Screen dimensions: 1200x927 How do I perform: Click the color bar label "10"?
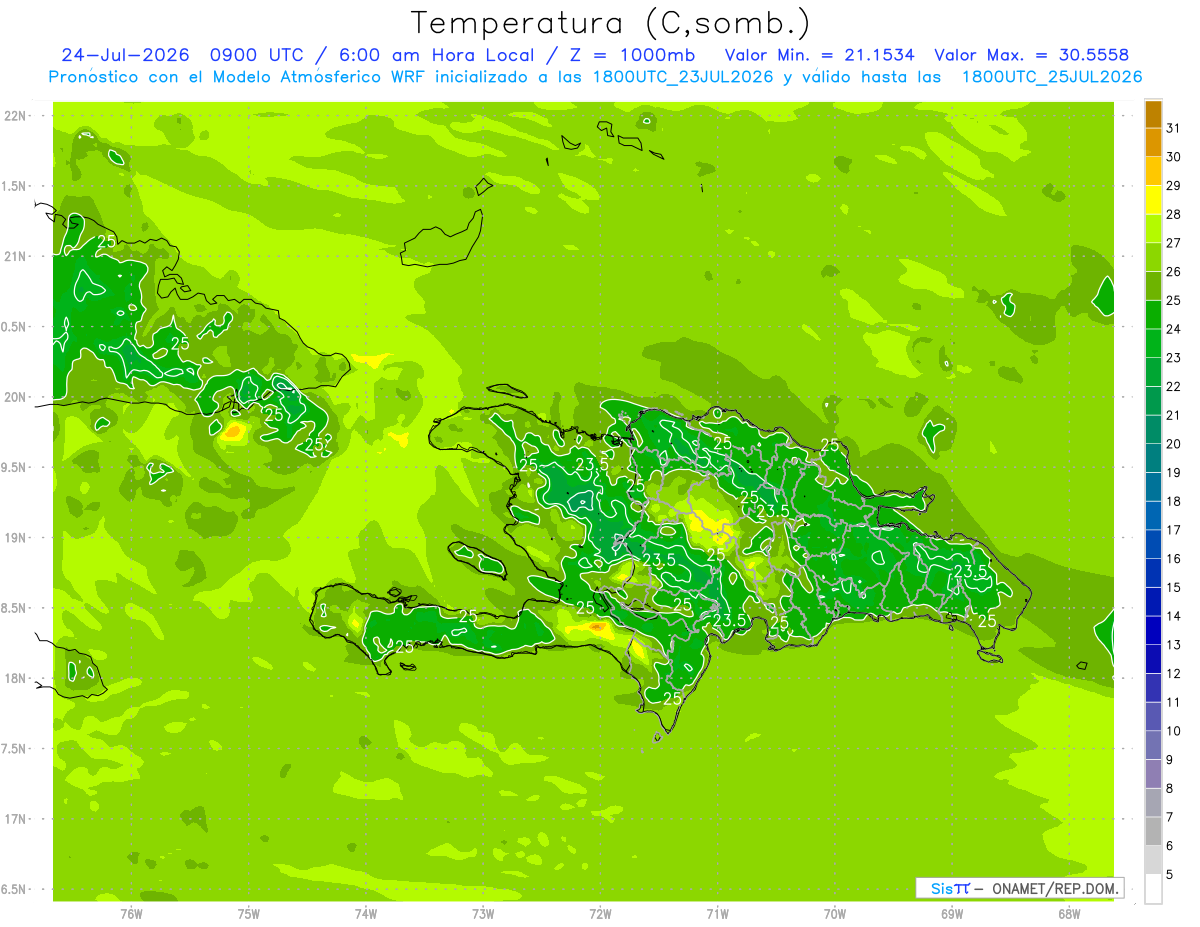pyautogui.click(x=1174, y=731)
